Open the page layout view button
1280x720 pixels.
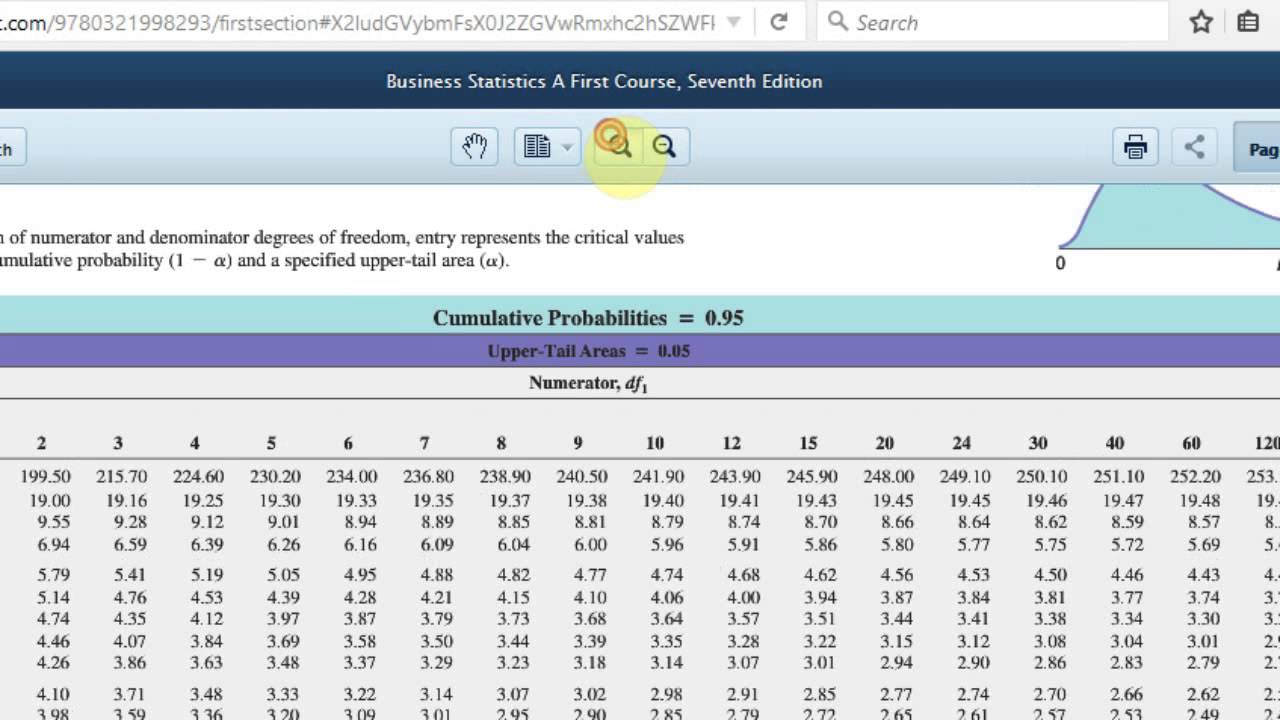coord(537,147)
